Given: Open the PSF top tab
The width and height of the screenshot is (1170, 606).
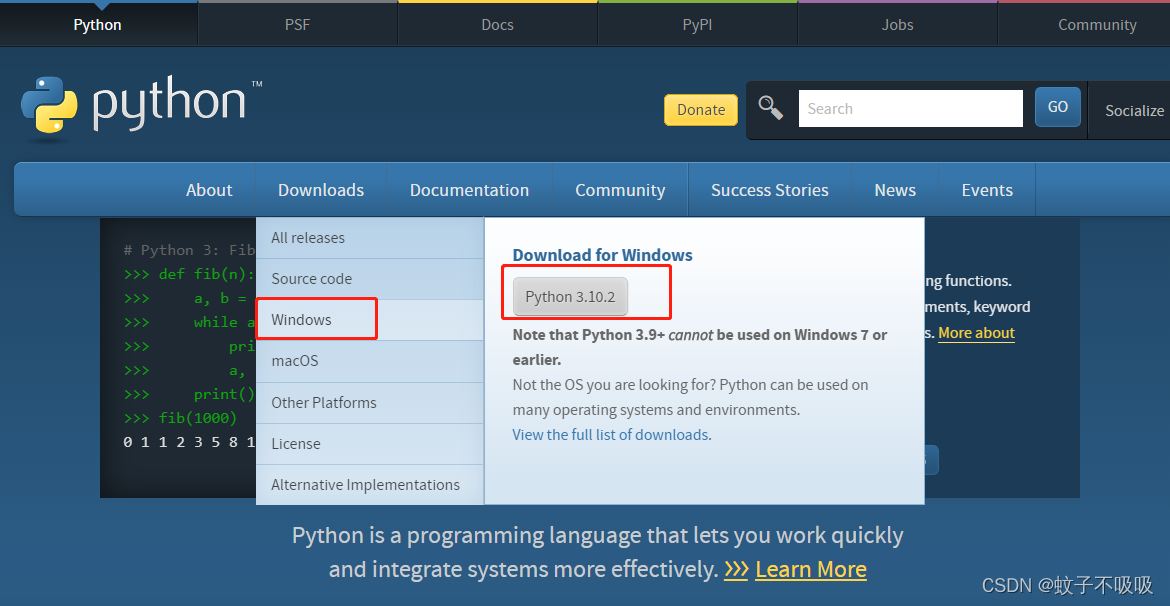Looking at the screenshot, I should [x=298, y=25].
